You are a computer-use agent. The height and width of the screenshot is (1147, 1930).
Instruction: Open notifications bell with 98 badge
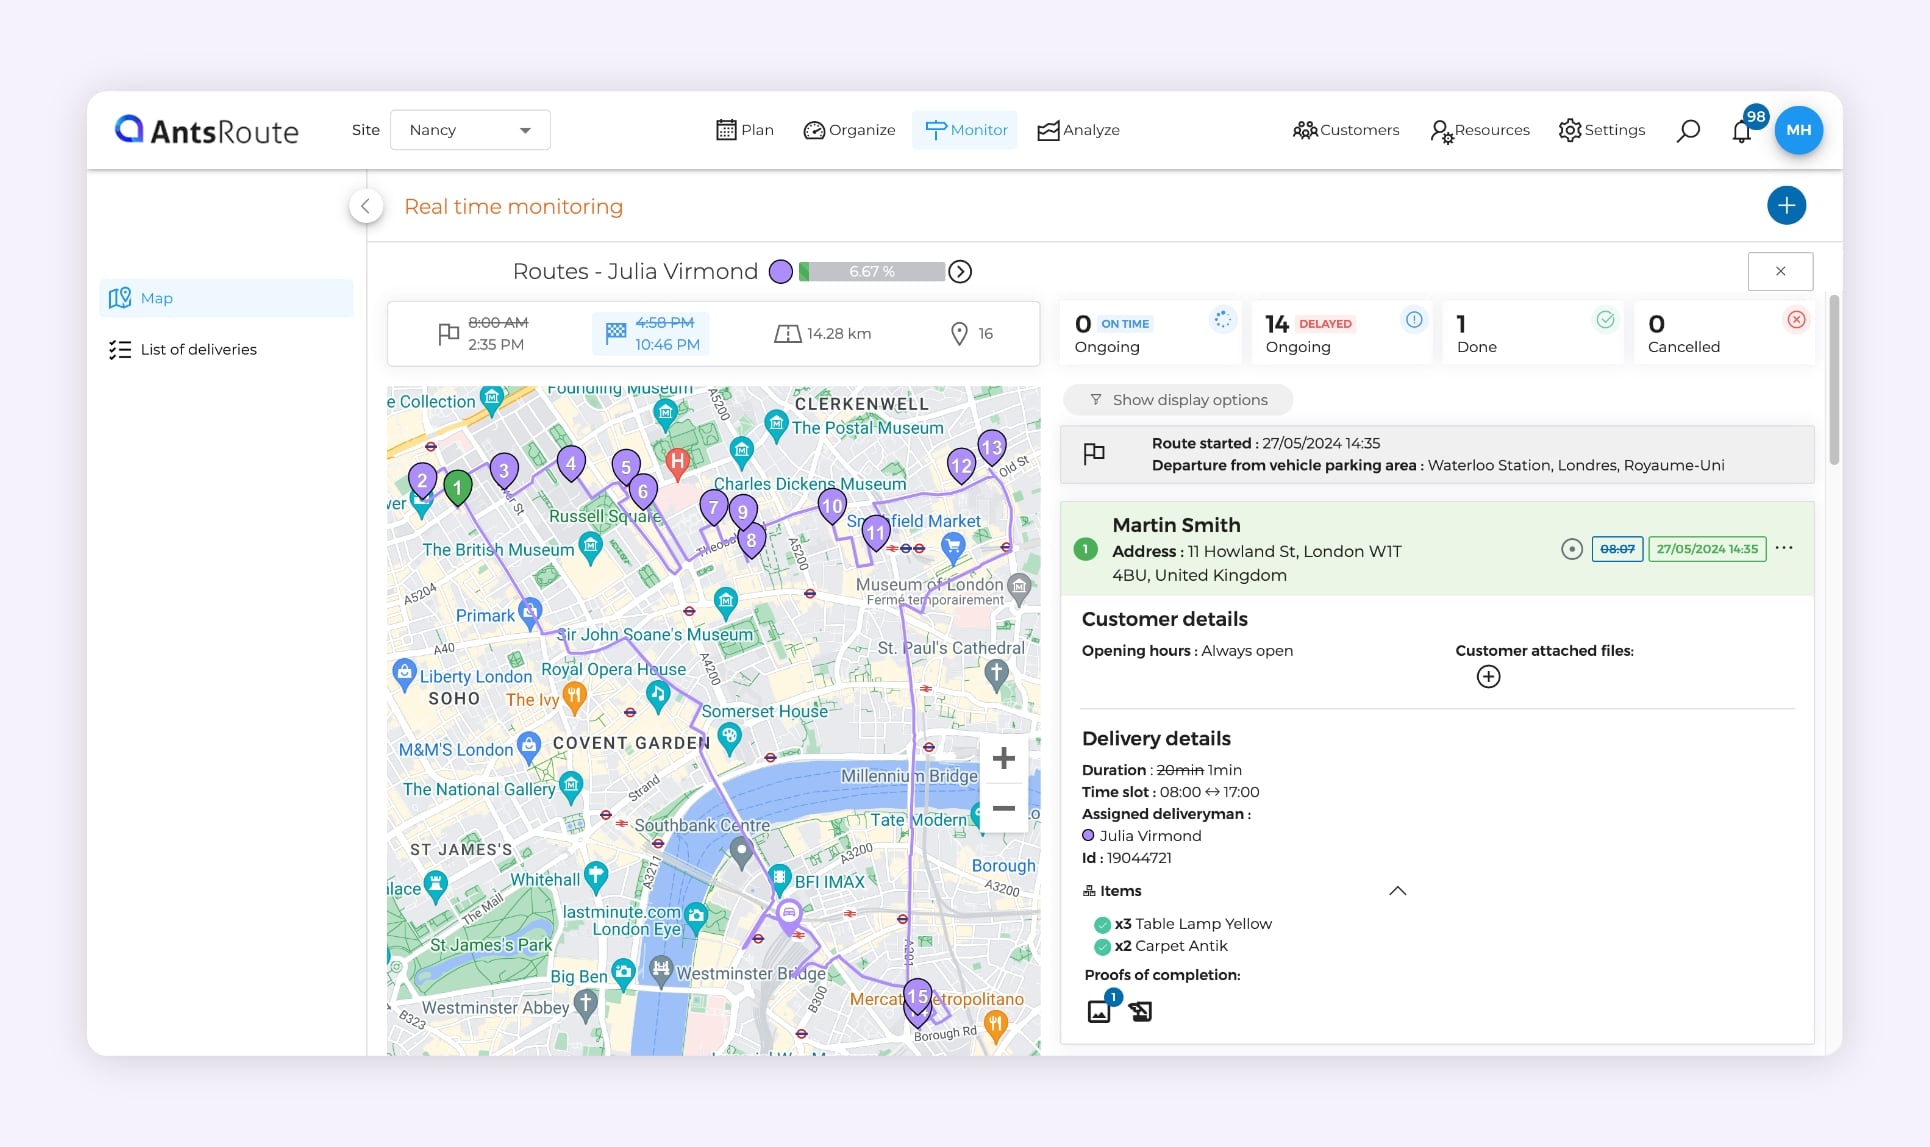[x=1742, y=131]
